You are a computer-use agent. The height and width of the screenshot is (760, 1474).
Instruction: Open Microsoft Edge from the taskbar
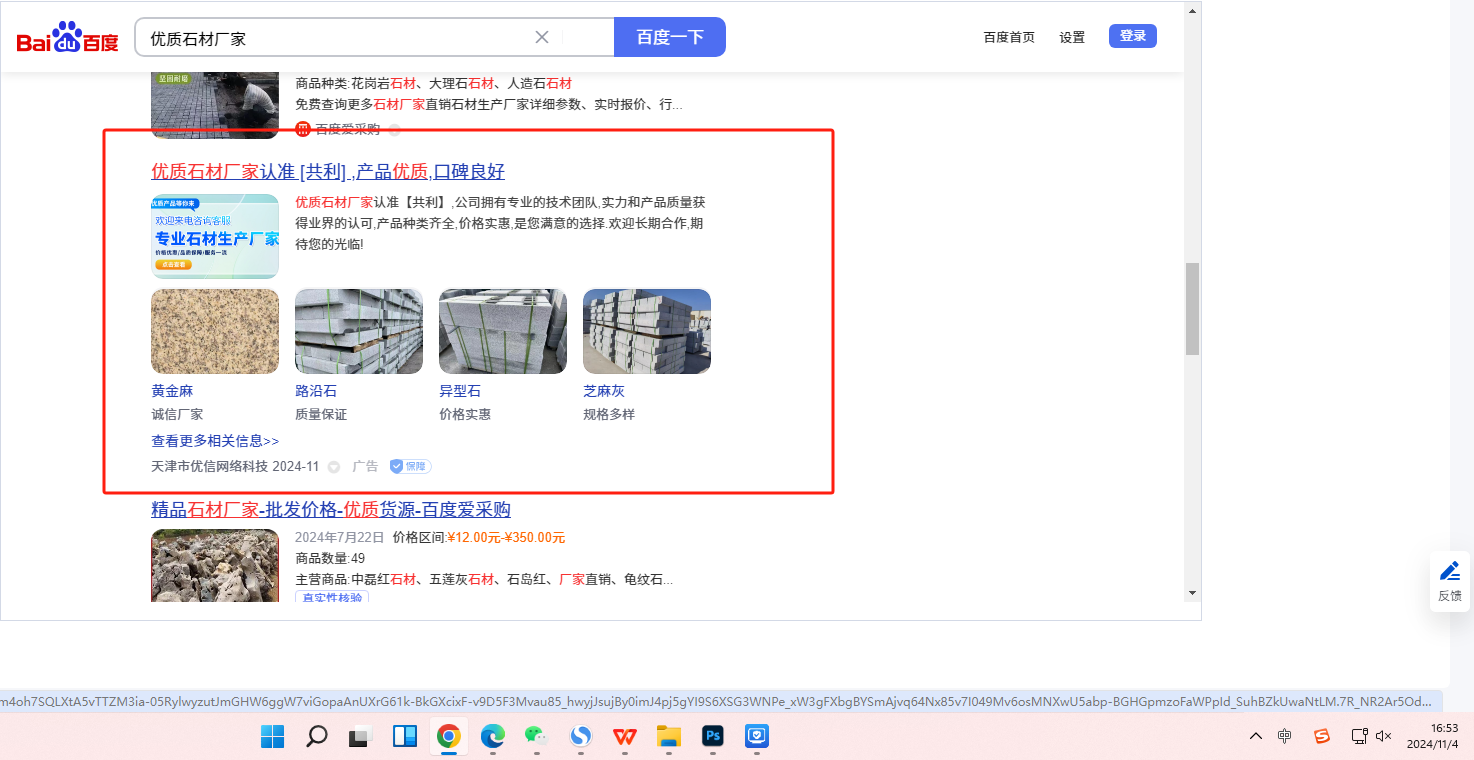pos(492,737)
